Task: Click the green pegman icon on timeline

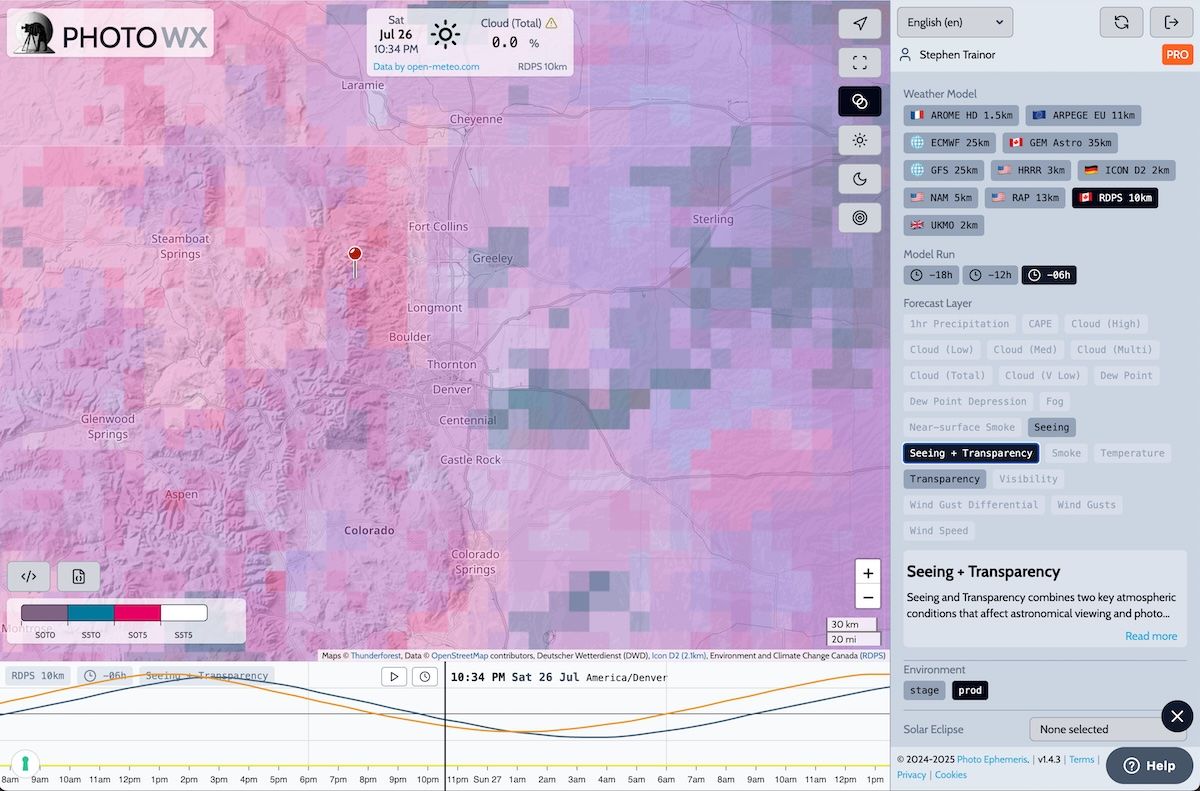Action: [24, 763]
